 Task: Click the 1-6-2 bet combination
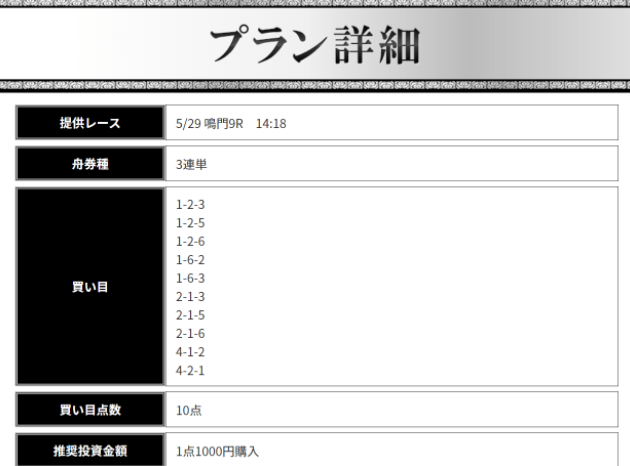click(190, 259)
